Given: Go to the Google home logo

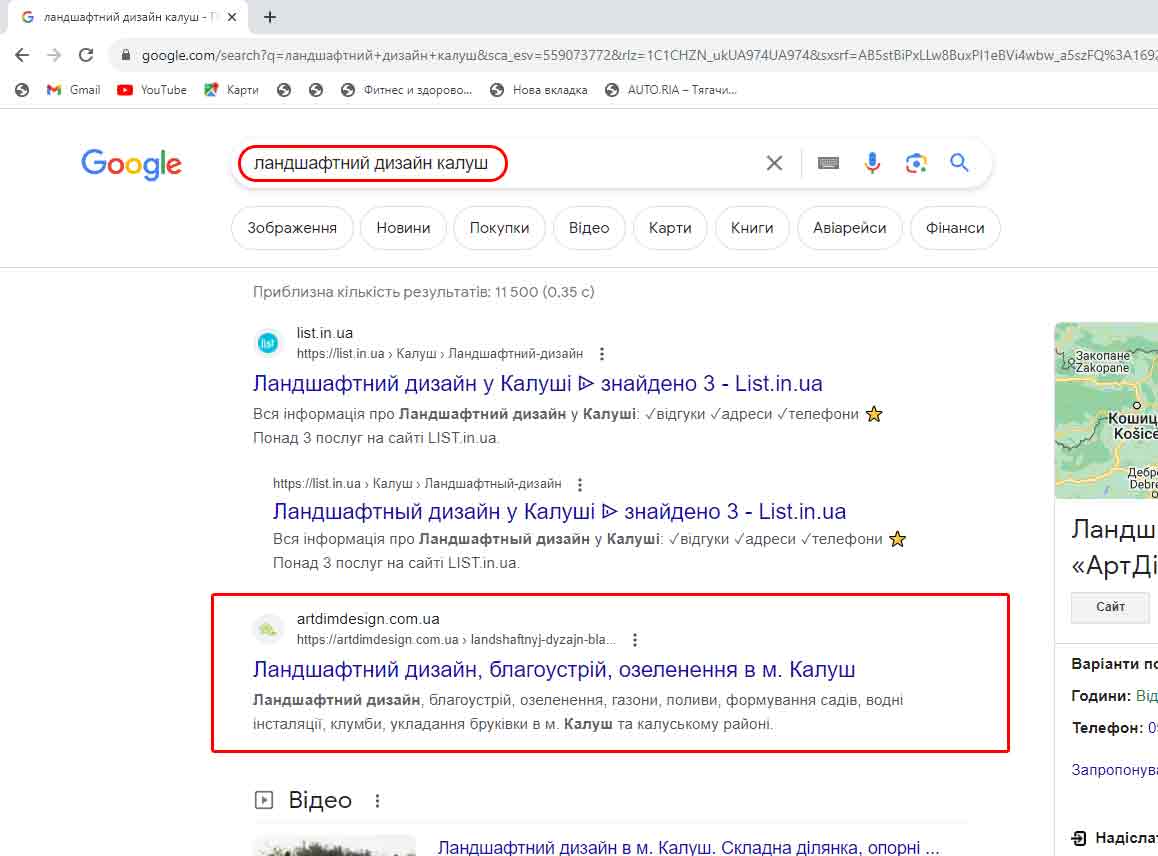Looking at the screenshot, I should pyautogui.click(x=131, y=163).
